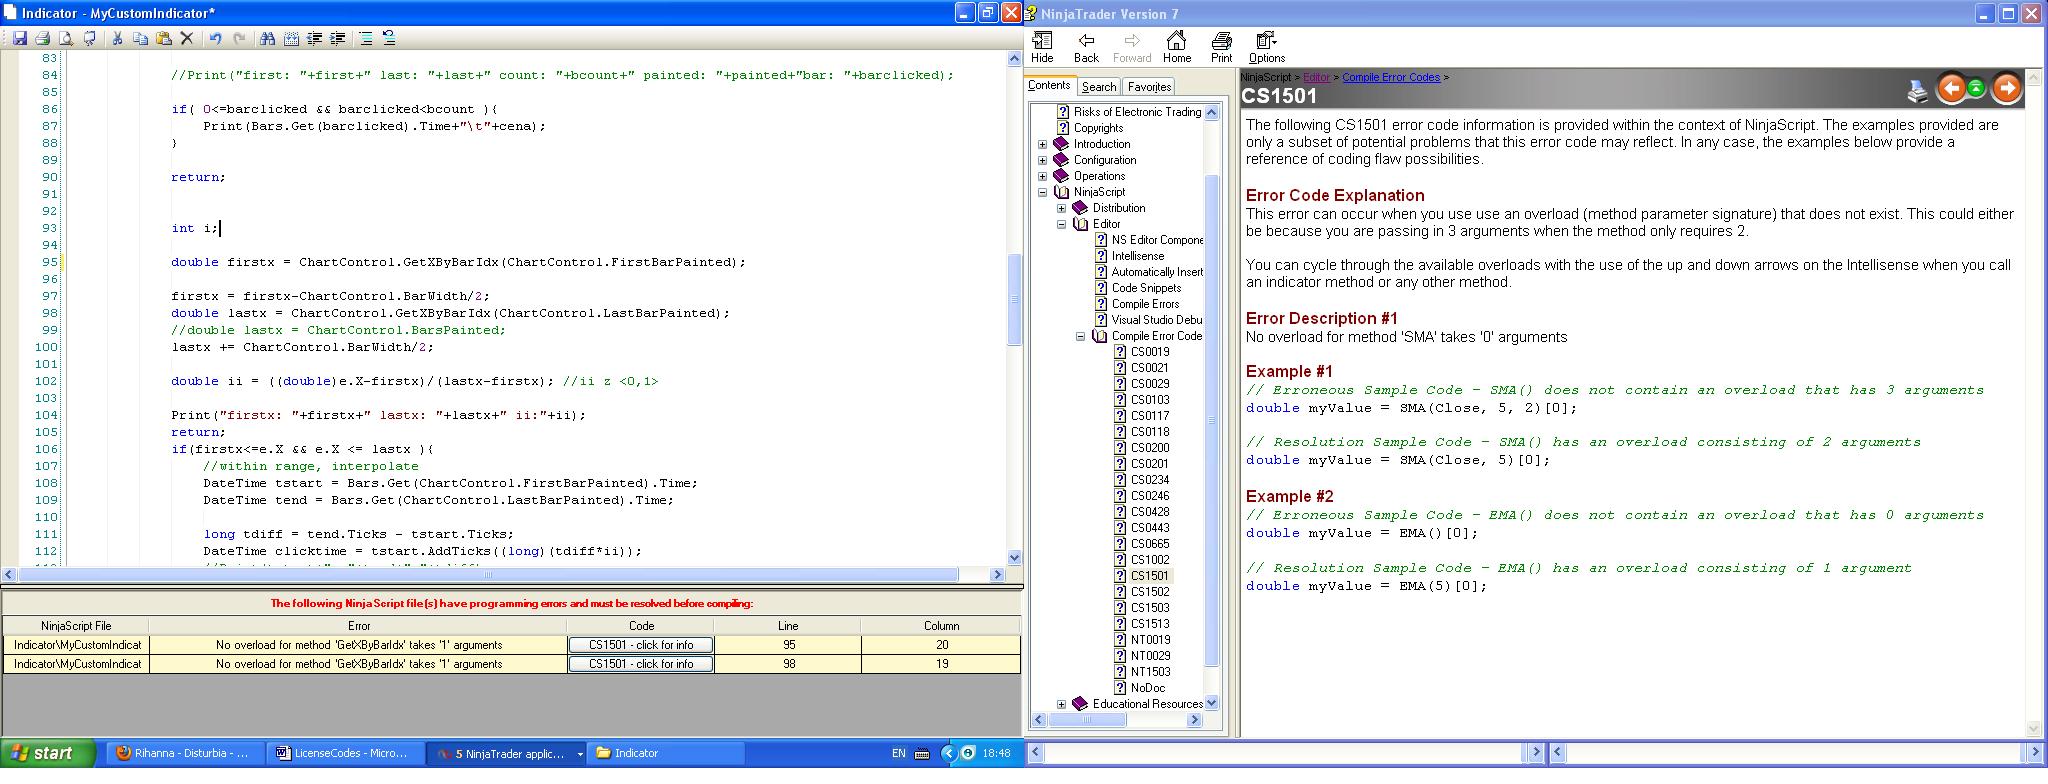The image size is (2048, 784).
Task: Go to next topic with orange right arrow
Action: (x=2006, y=89)
